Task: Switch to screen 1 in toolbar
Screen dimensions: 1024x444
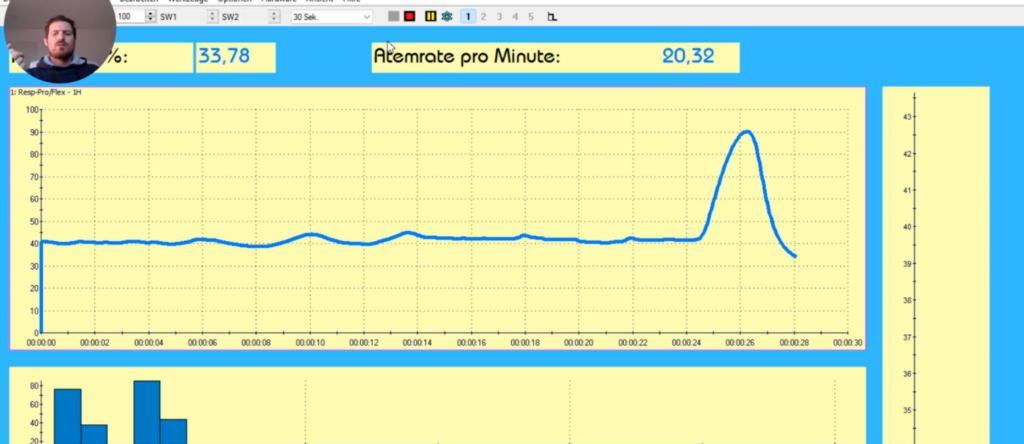Action: (468, 17)
